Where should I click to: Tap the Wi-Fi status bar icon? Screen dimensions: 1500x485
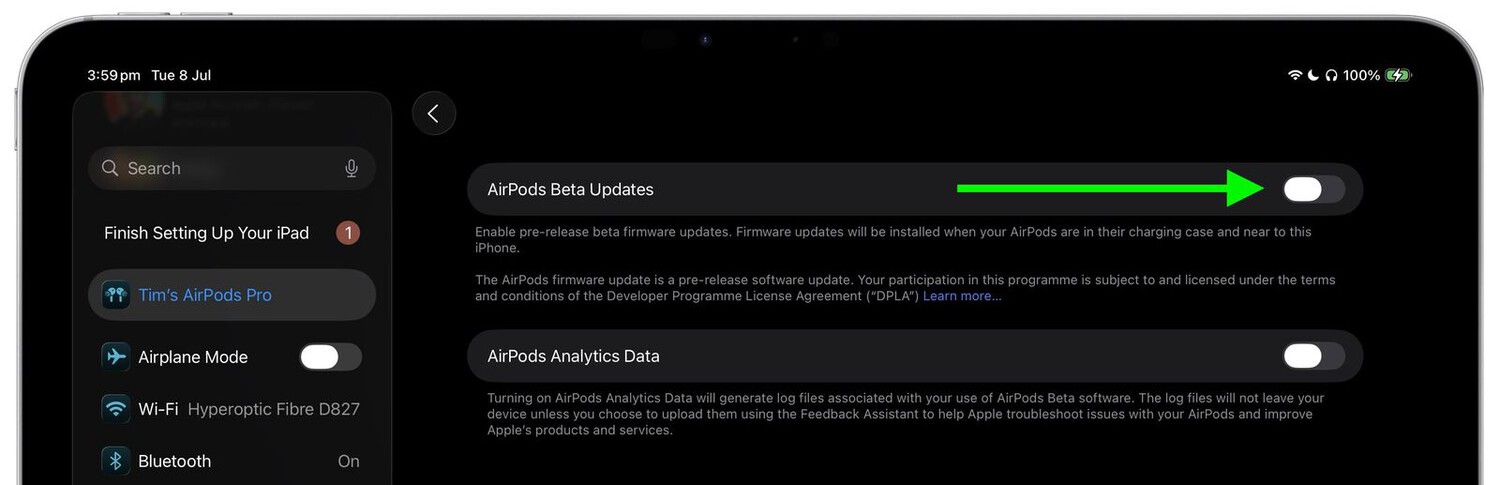[1295, 75]
